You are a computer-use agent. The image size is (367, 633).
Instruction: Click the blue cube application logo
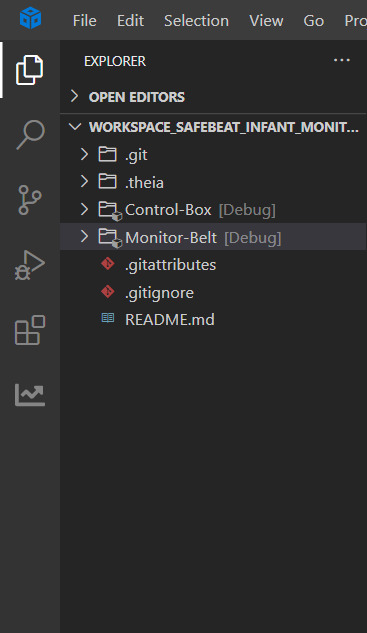(31, 18)
